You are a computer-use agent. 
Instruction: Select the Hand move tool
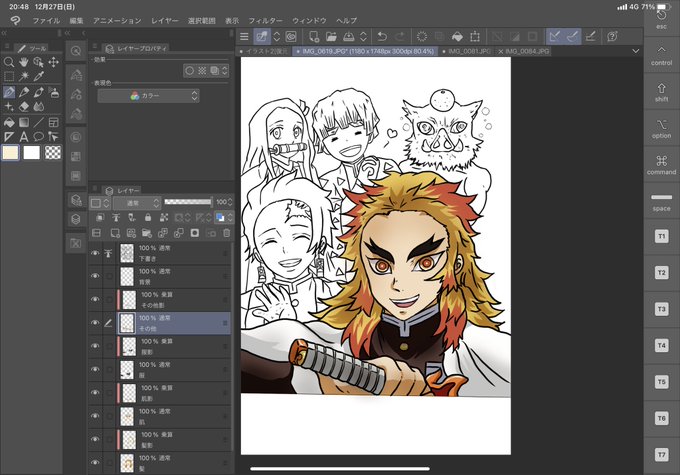tap(23, 62)
